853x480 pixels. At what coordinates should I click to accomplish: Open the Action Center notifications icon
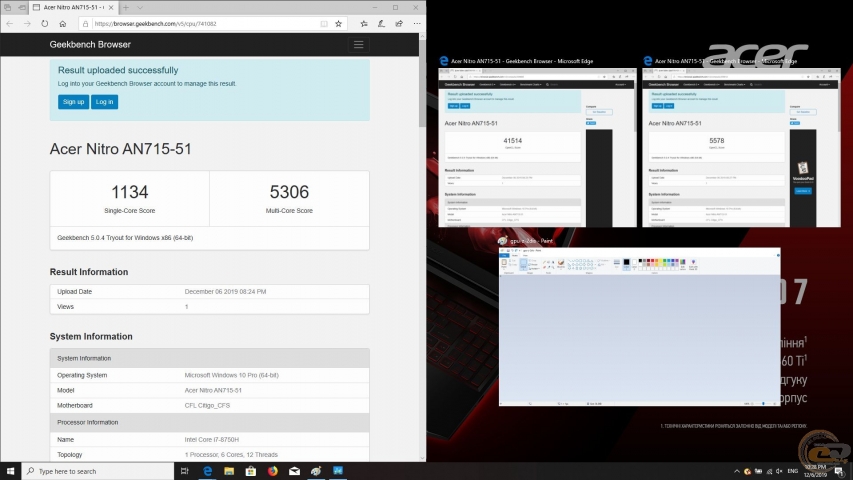[x=839, y=471]
